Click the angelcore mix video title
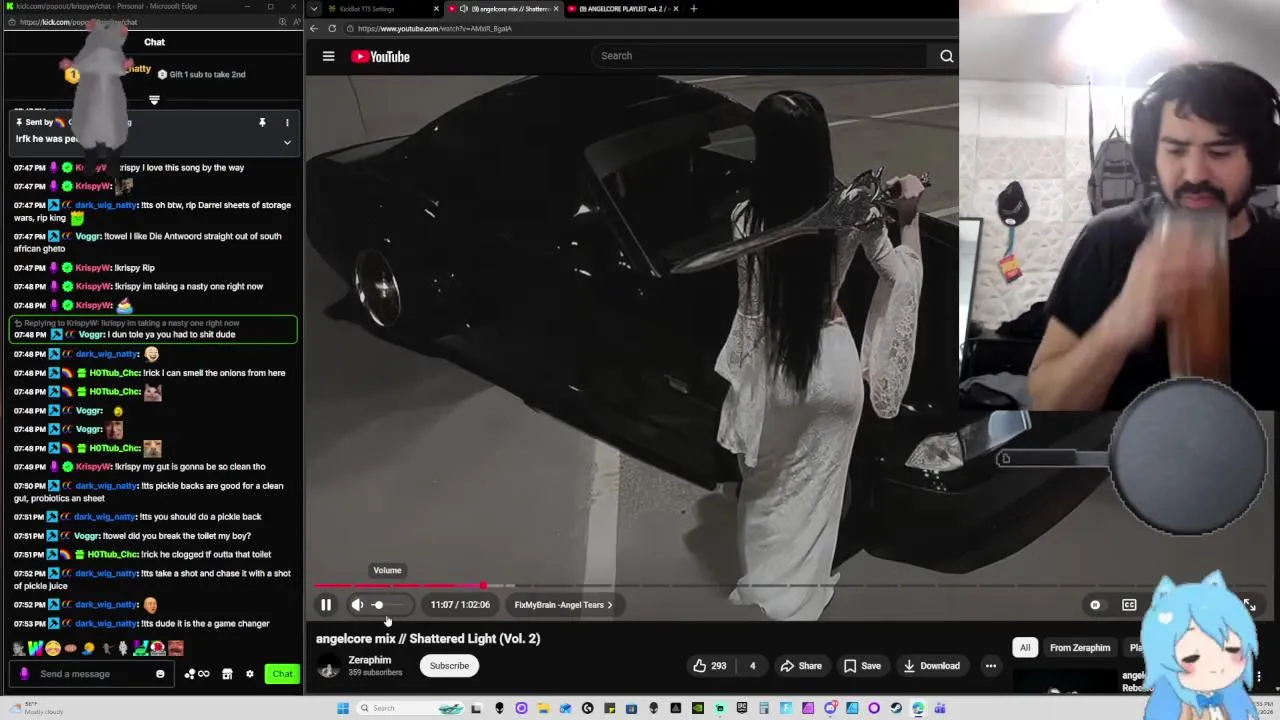This screenshot has width=1280, height=720. (x=428, y=638)
